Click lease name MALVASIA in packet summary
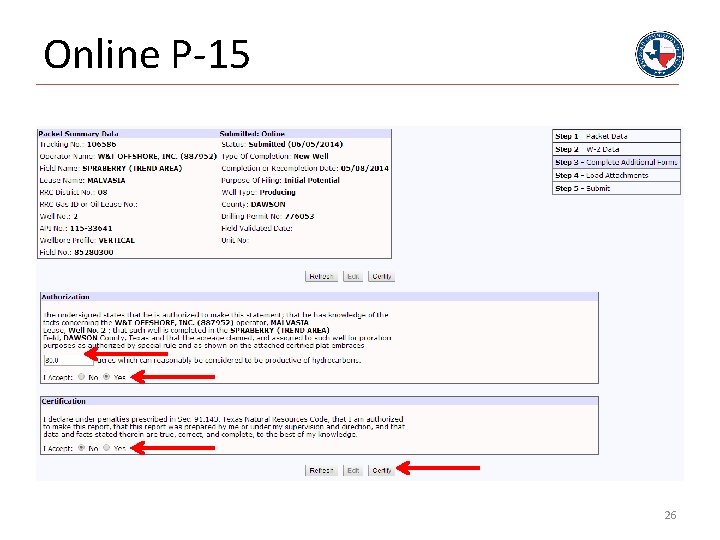The width and height of the screenshot is (720, 540). (x=106, y=180)
